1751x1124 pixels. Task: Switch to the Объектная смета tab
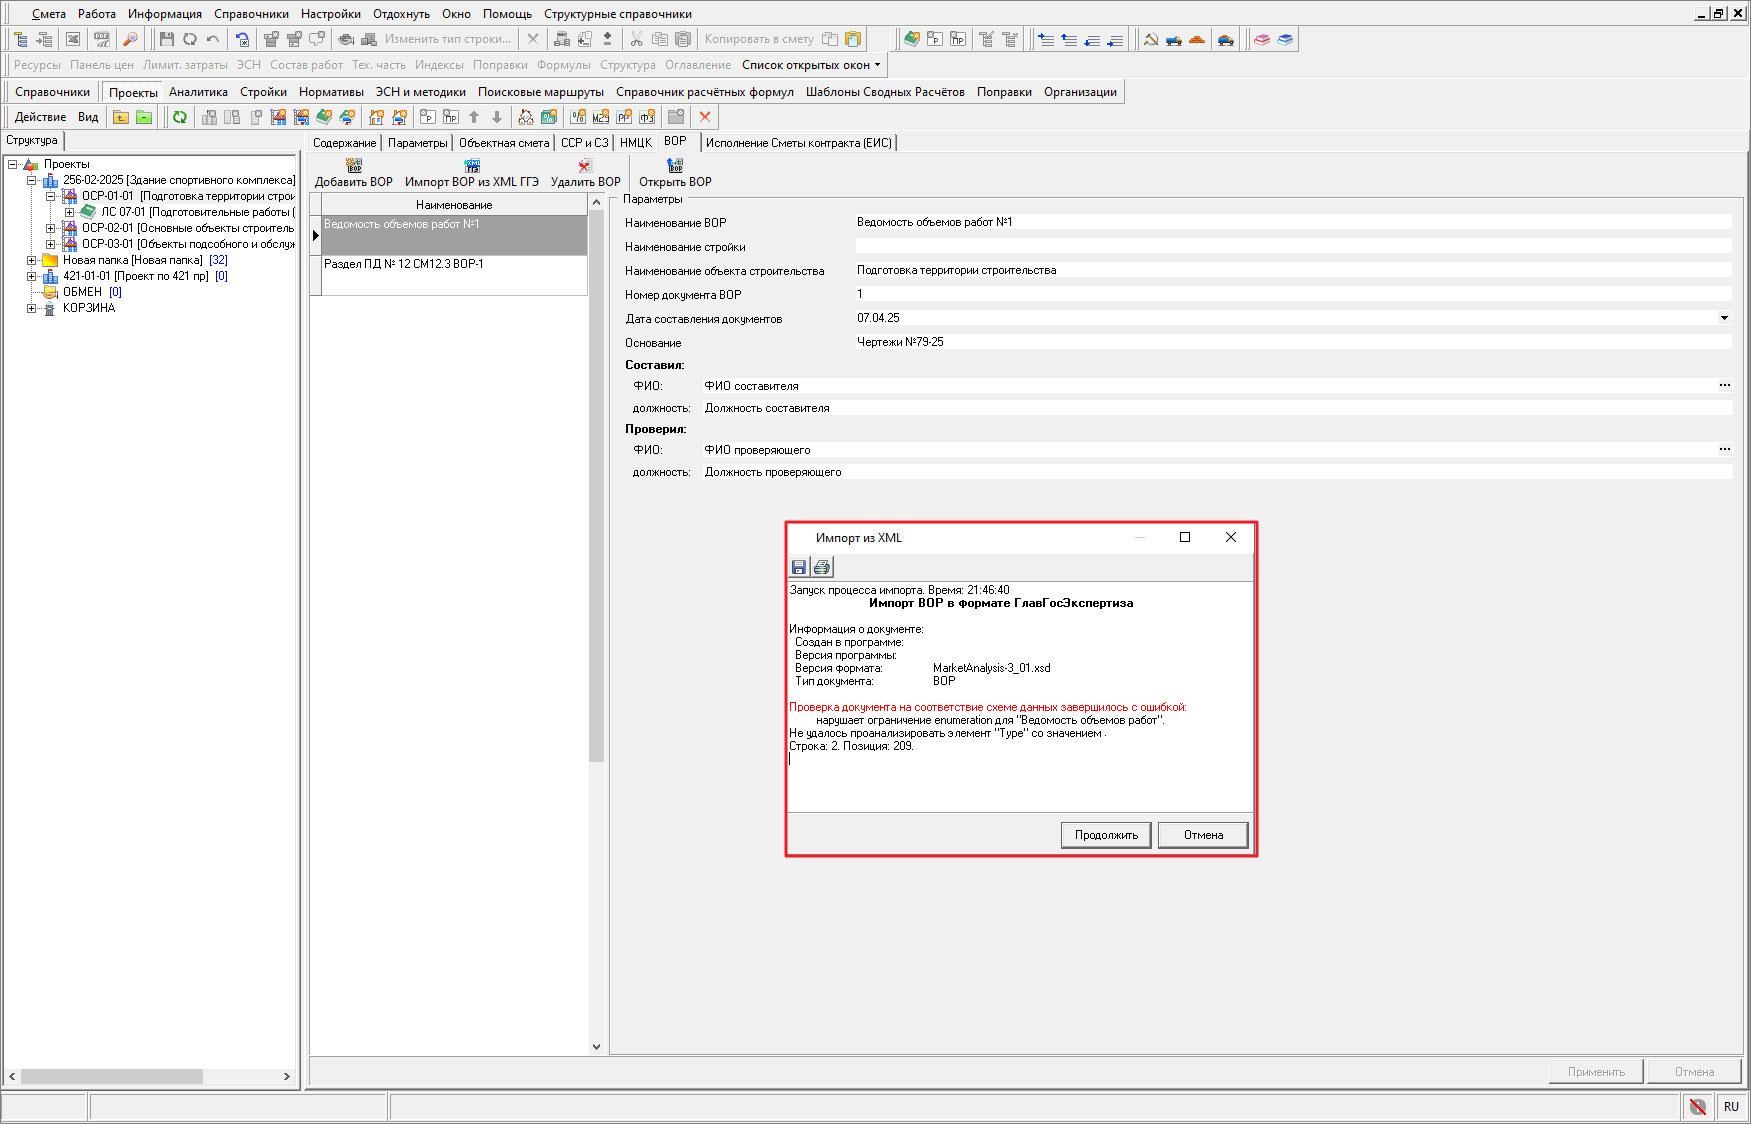pos(504,143)
